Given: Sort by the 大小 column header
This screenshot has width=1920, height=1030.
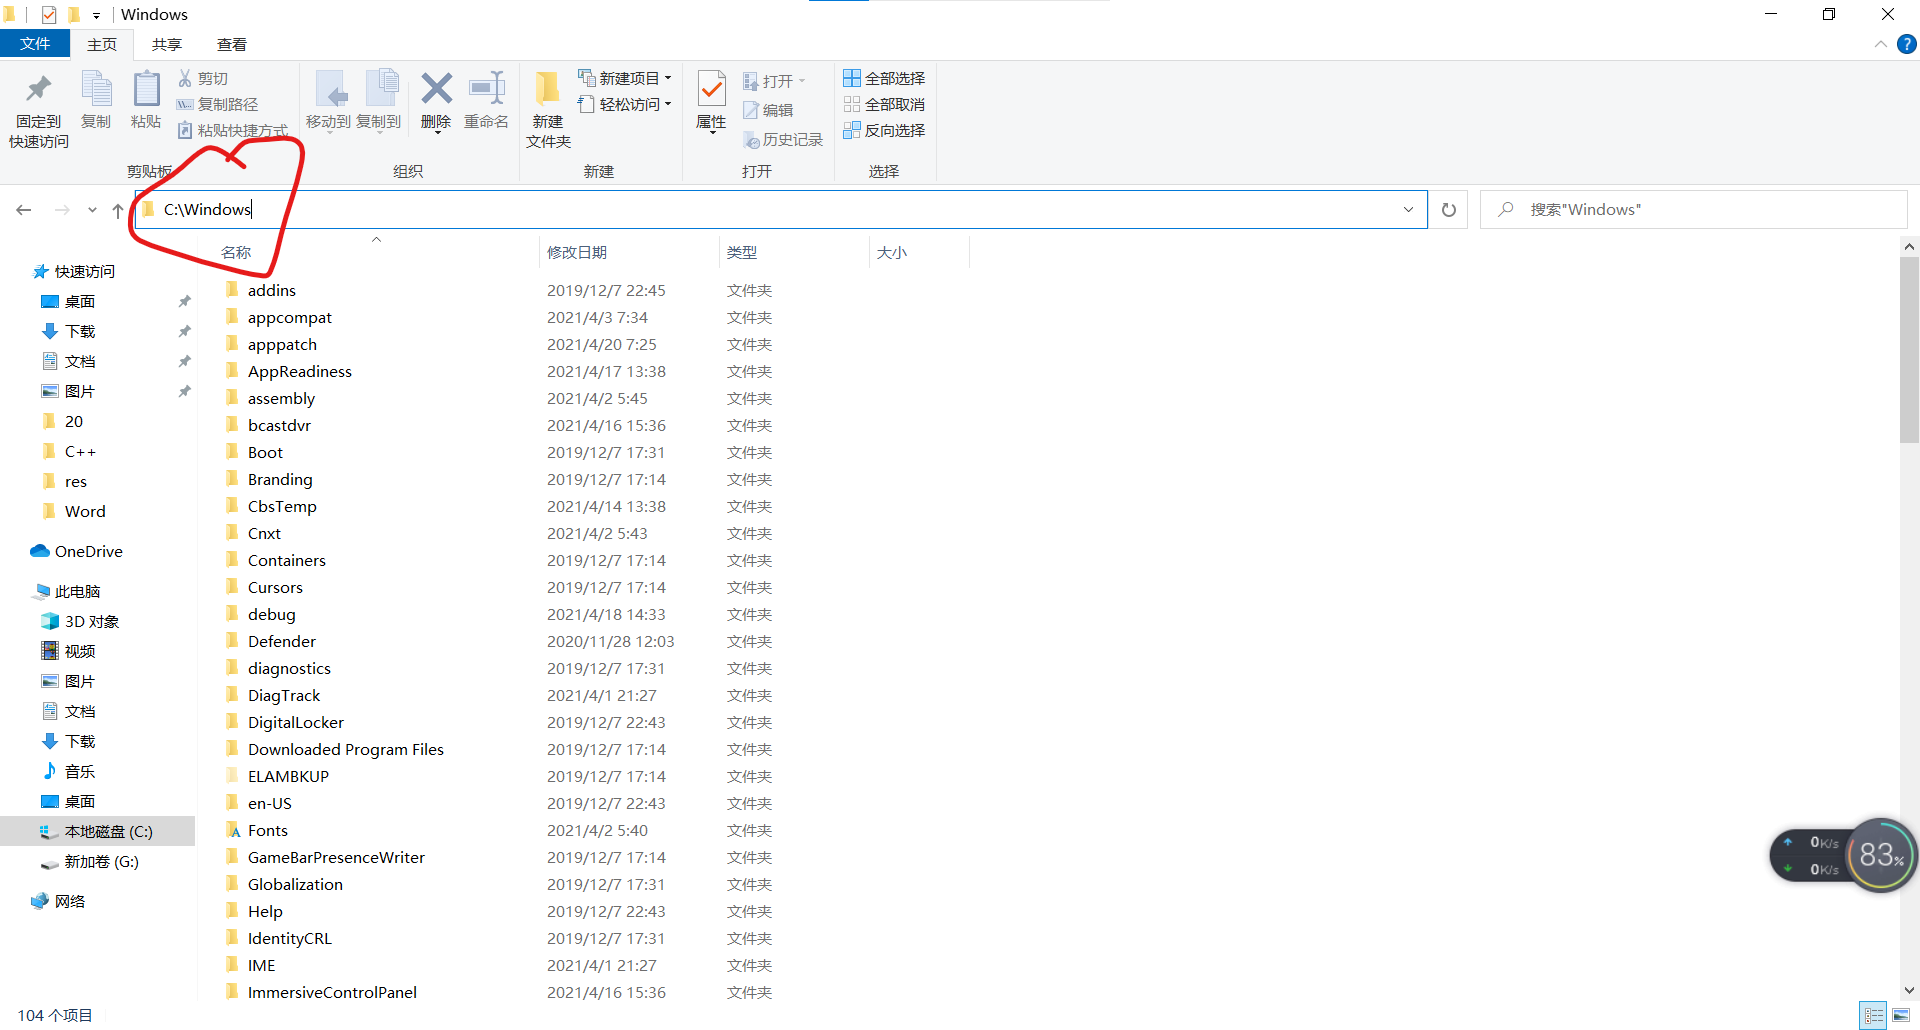Looking at the screenshot, I should click(892, 253).
